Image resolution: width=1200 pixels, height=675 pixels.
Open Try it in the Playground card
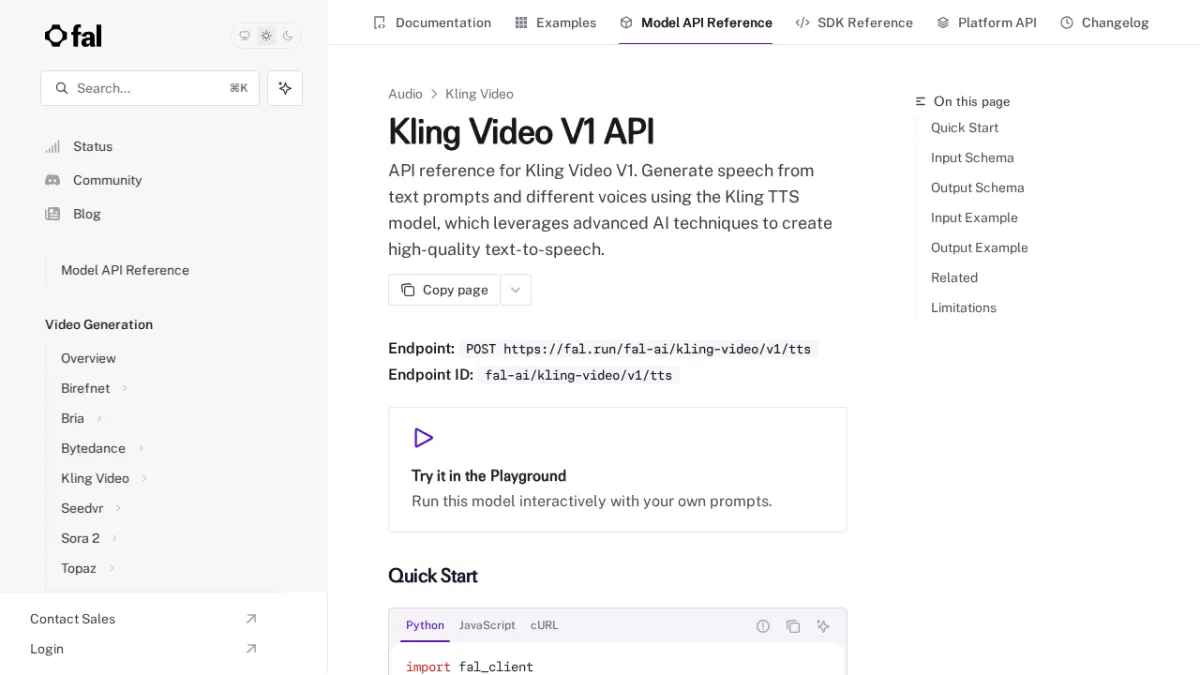click(x=617, y=469)
